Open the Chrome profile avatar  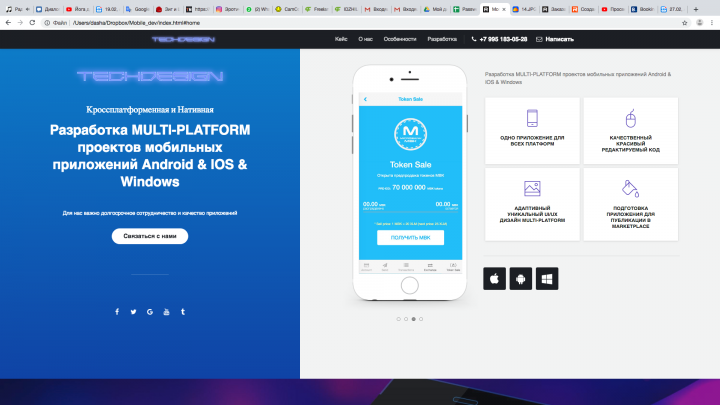(699, 22)
